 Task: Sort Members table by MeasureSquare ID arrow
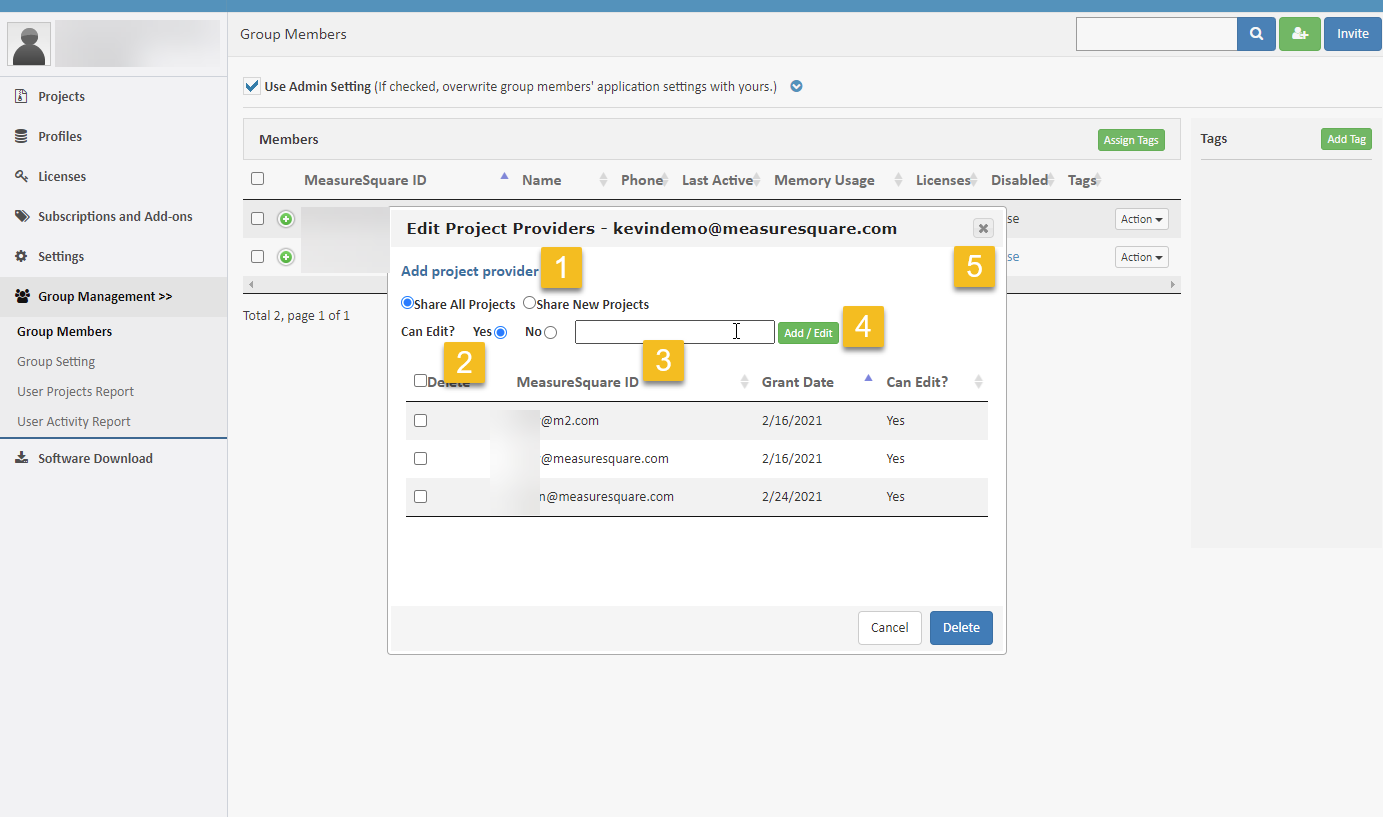click(x=504, y=178)
